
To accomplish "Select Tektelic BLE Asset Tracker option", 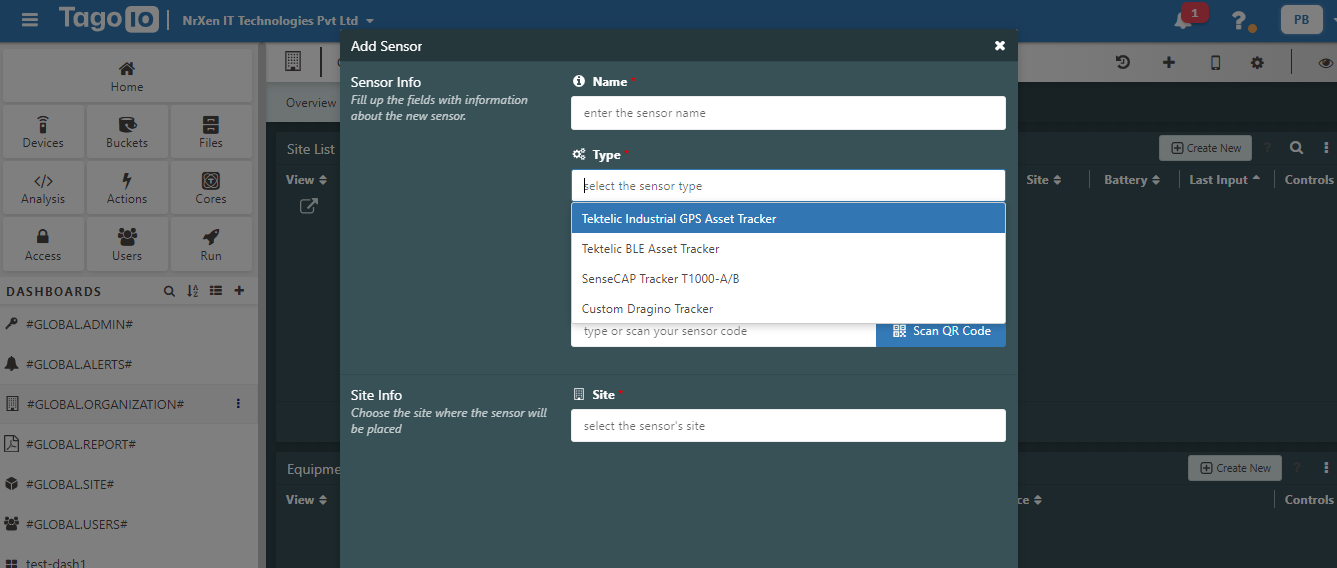I will point(788,249).
